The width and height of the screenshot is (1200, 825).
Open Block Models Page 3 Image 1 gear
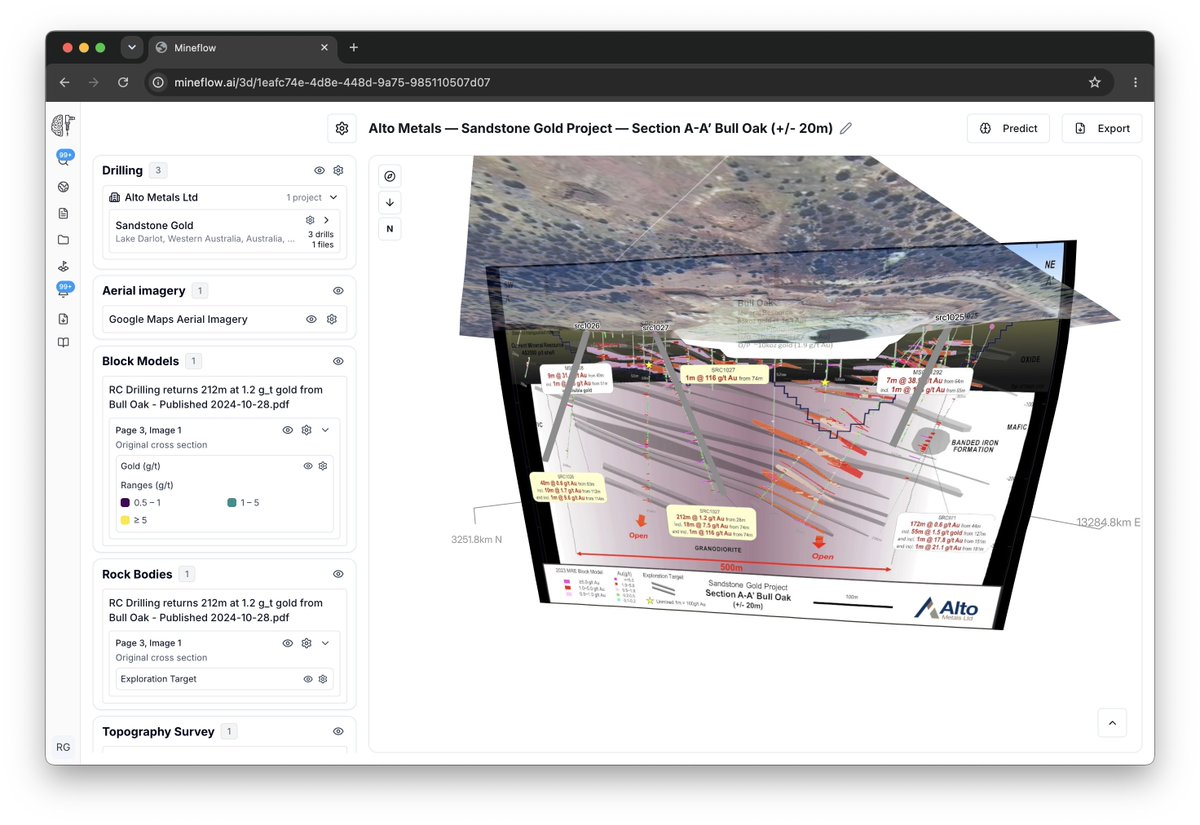[x=307, y=430]
